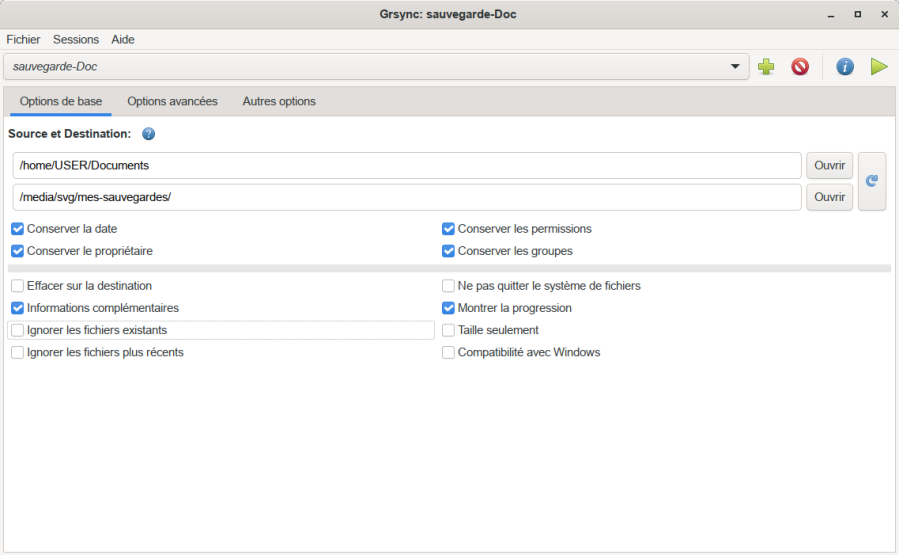Run the sync with green play icon

click(x=879, y=67)
